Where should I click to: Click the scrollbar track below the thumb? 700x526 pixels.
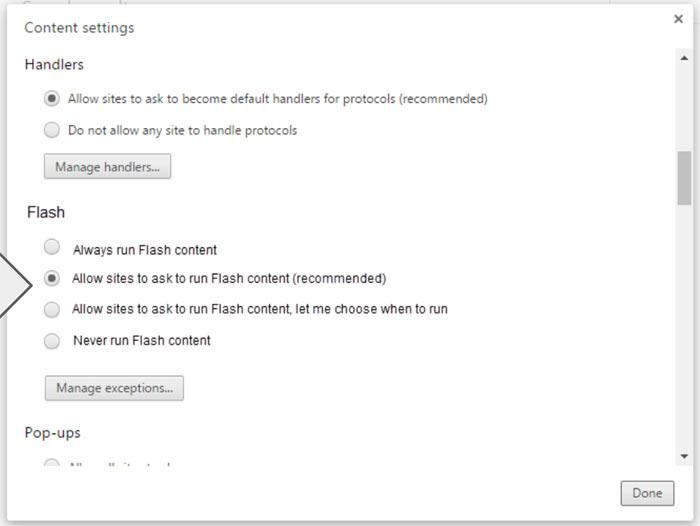684,330
